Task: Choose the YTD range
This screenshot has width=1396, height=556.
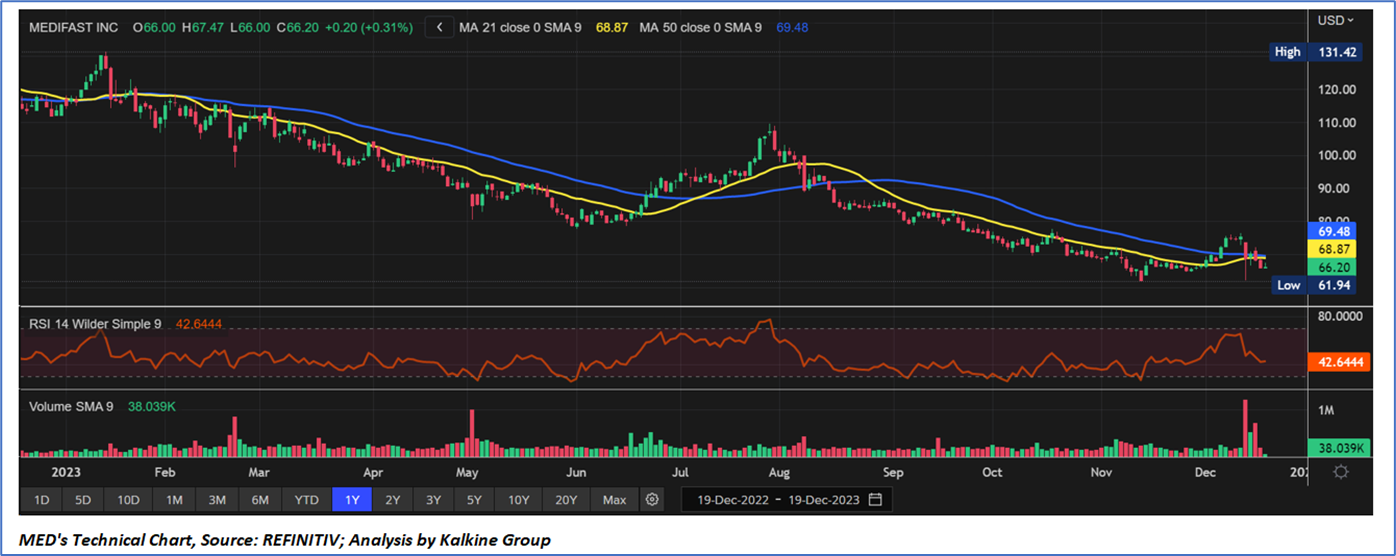Action: pos(307,499)
